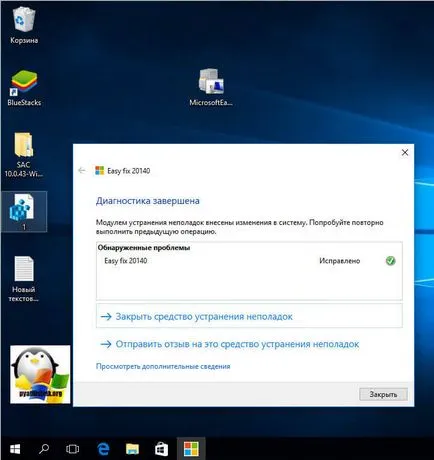434x460 pixels.
Task: Open taskbar search magnifier
Action: point(44,449)
